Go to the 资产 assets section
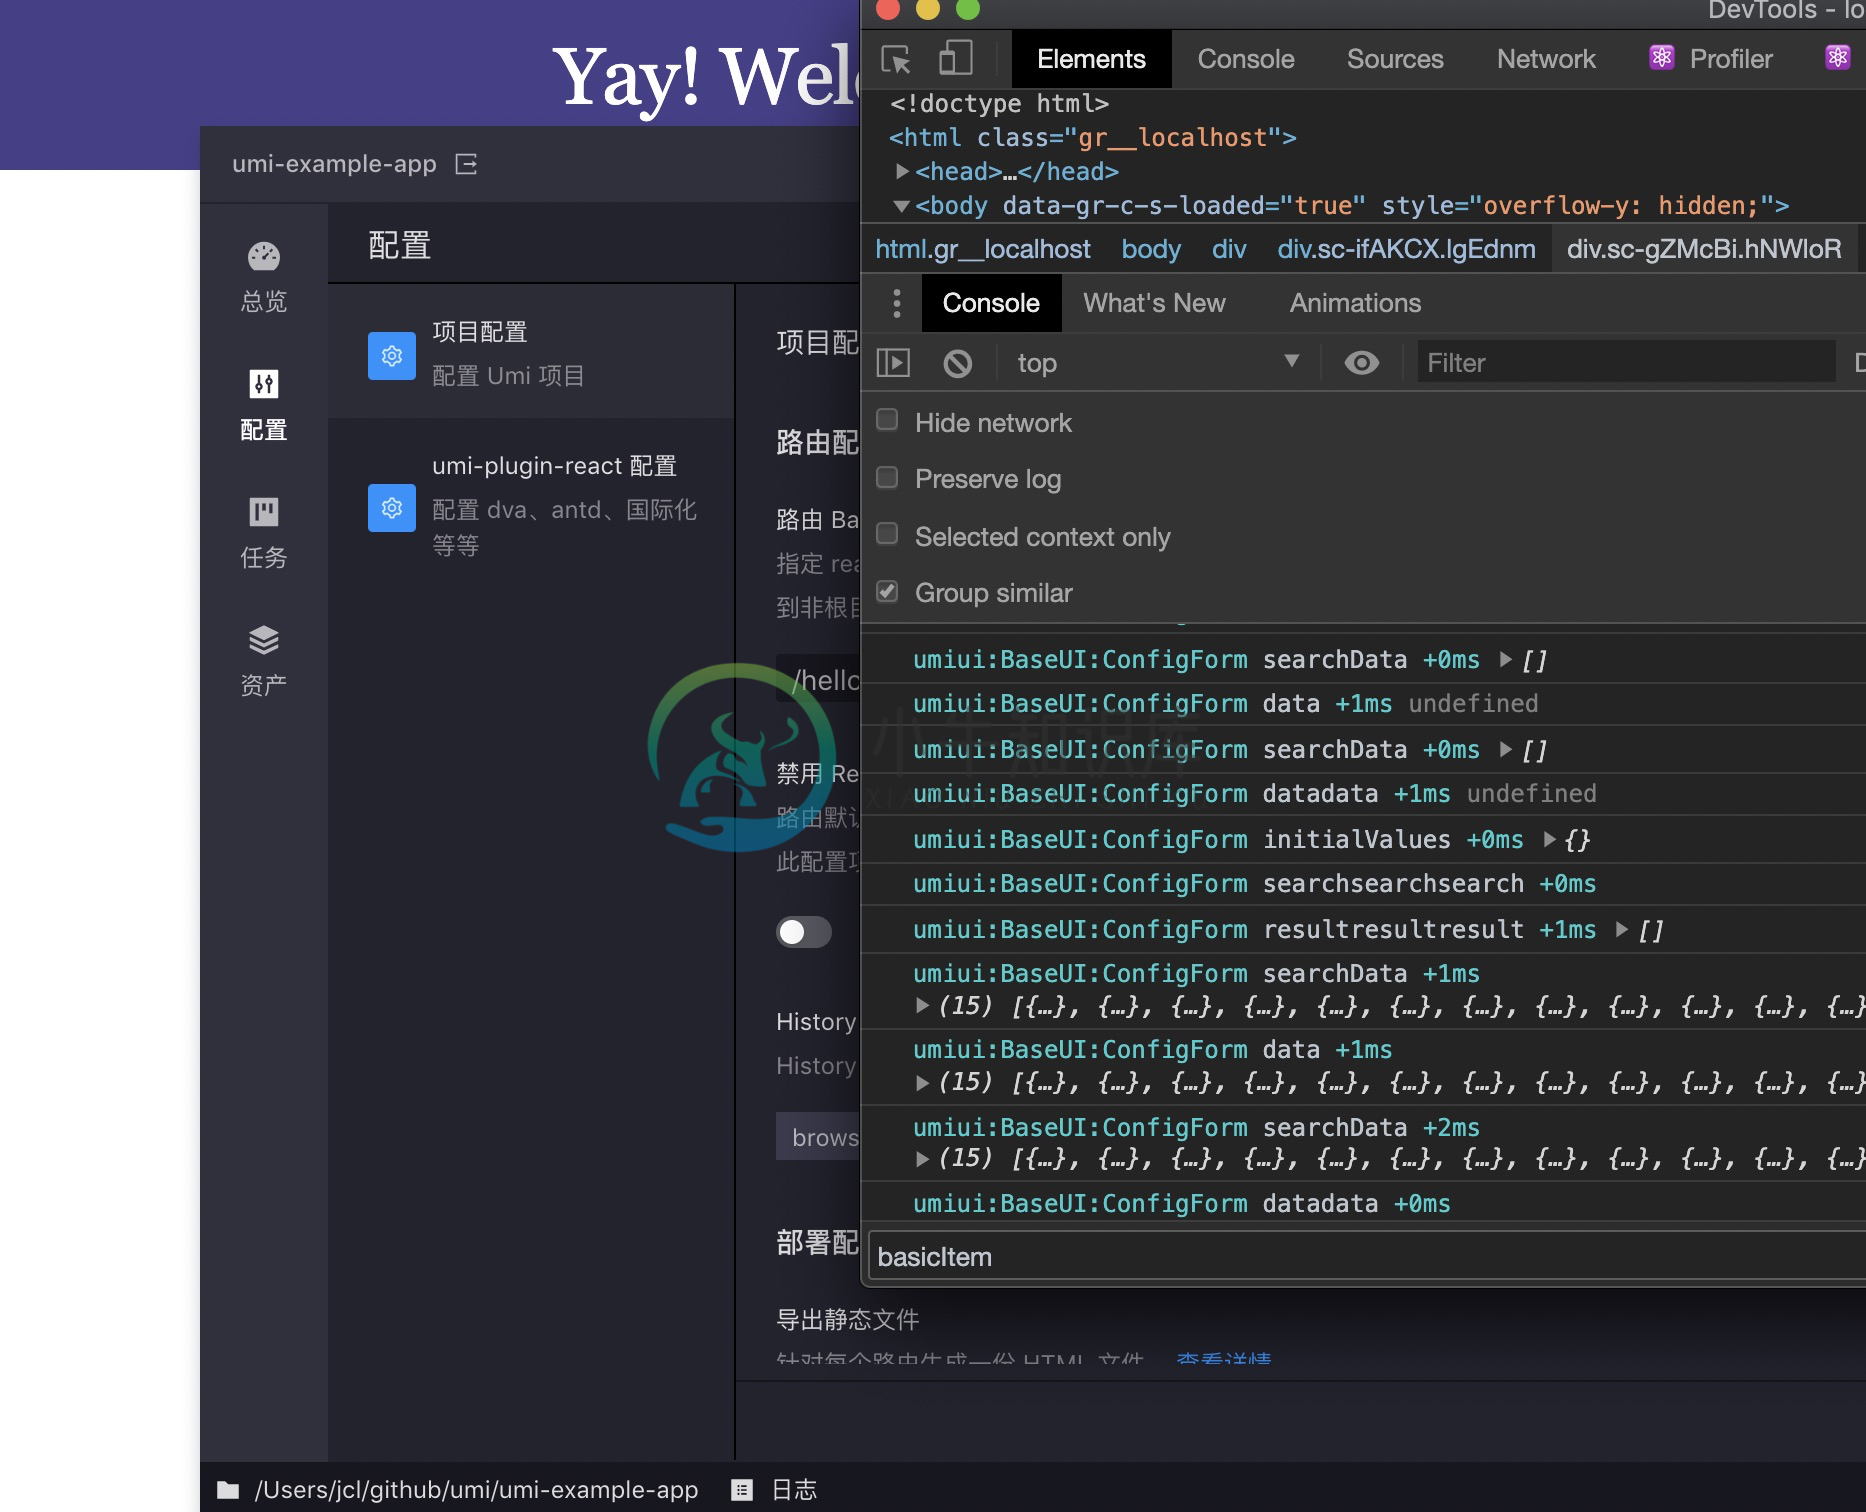This screenshot has width=1866, height=1512. 264,662
